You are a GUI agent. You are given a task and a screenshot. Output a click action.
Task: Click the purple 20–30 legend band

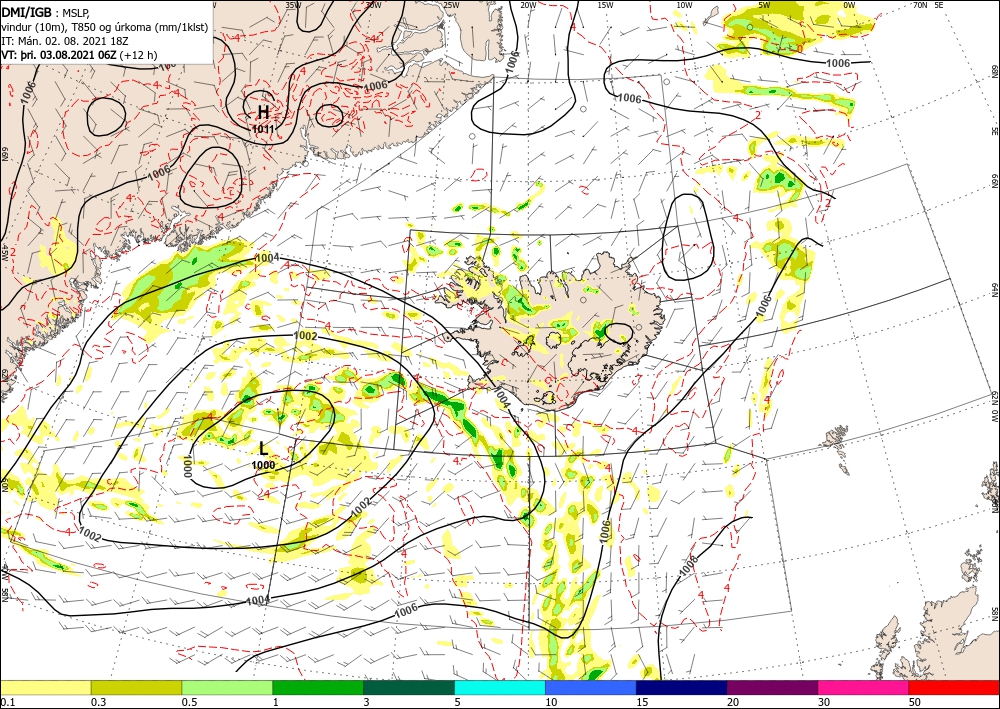(x=772, y=687)
